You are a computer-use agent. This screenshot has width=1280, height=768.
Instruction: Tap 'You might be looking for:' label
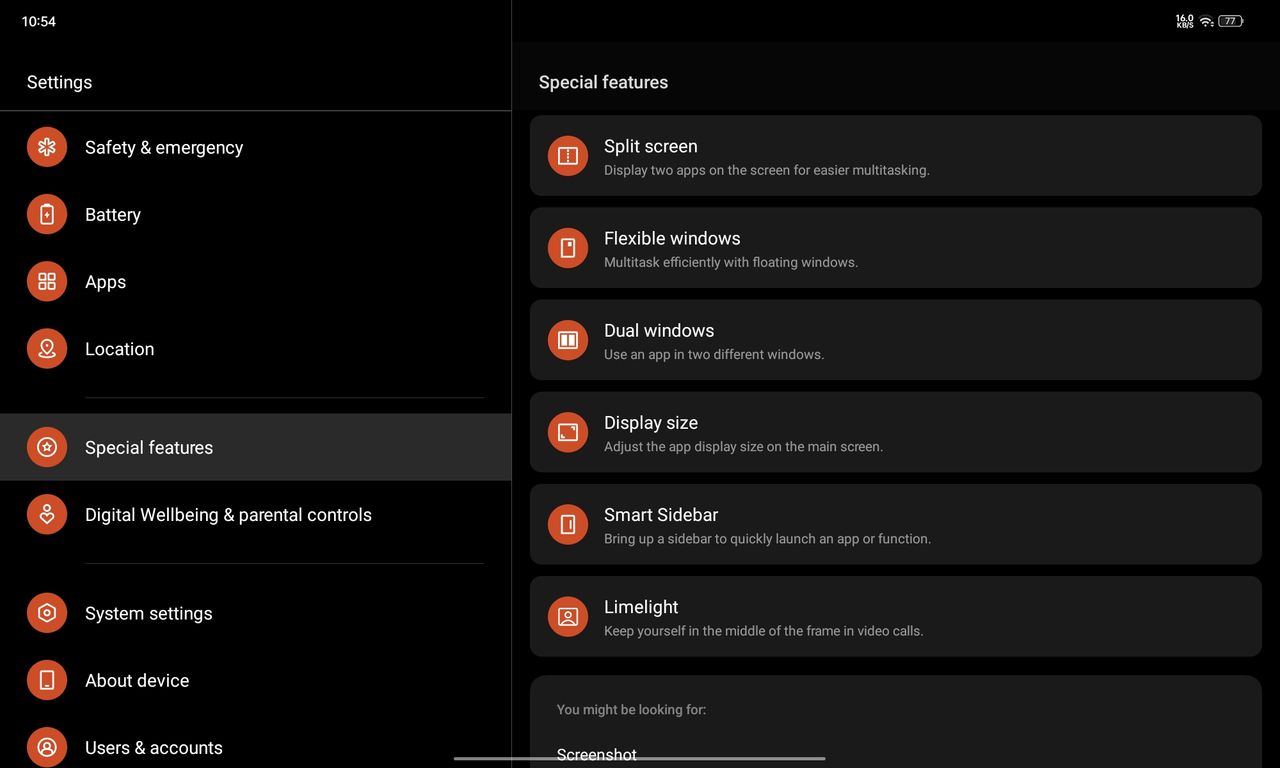631,709
